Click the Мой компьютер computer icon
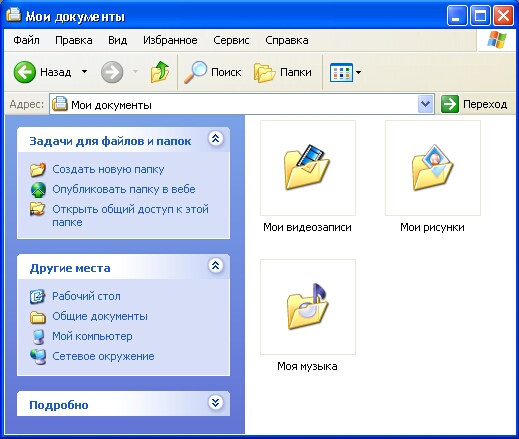This screenshot has width=519, height=439. pos(38,337)
